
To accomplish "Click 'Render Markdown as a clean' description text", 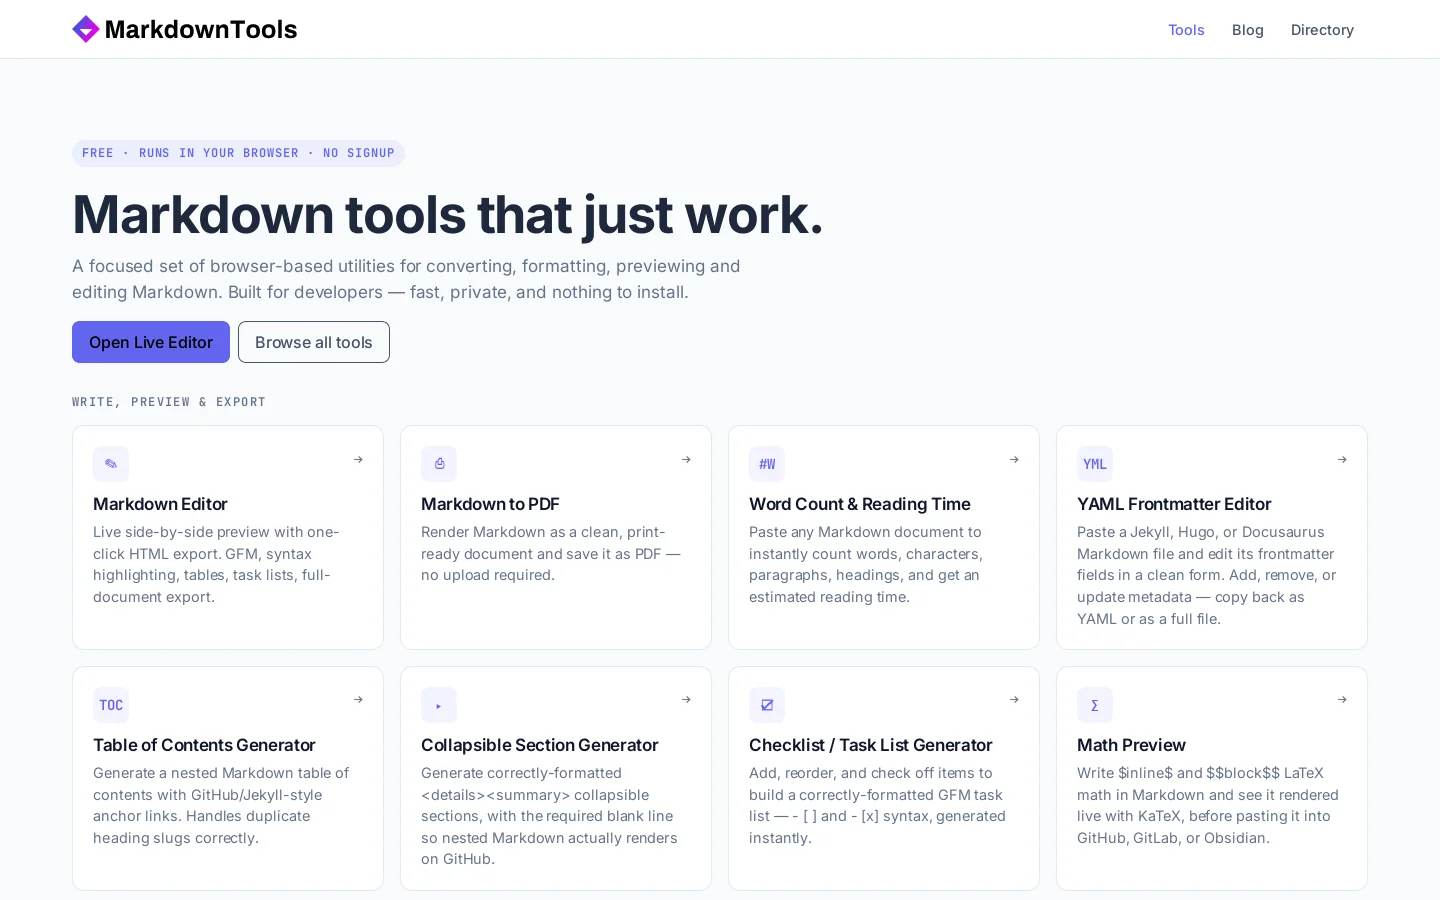I will click(x=550, y=553).
